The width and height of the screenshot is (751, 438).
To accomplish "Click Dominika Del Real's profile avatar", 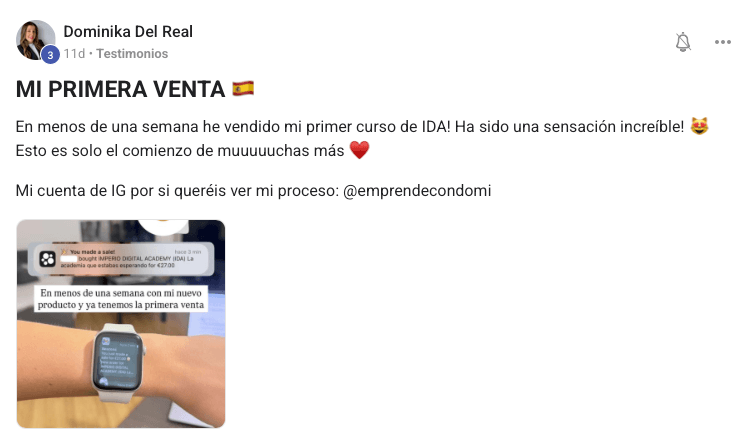I will click(x=36, y=40).
